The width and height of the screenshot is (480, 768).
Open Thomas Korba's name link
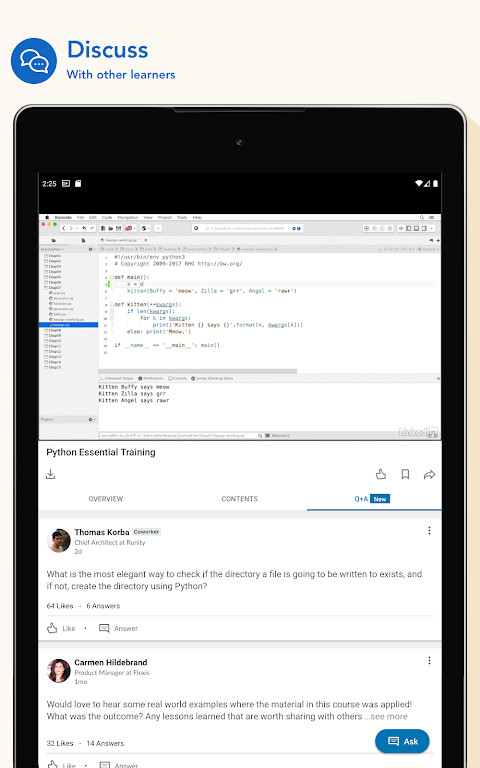pyautogui.click(x=102, y=532)
